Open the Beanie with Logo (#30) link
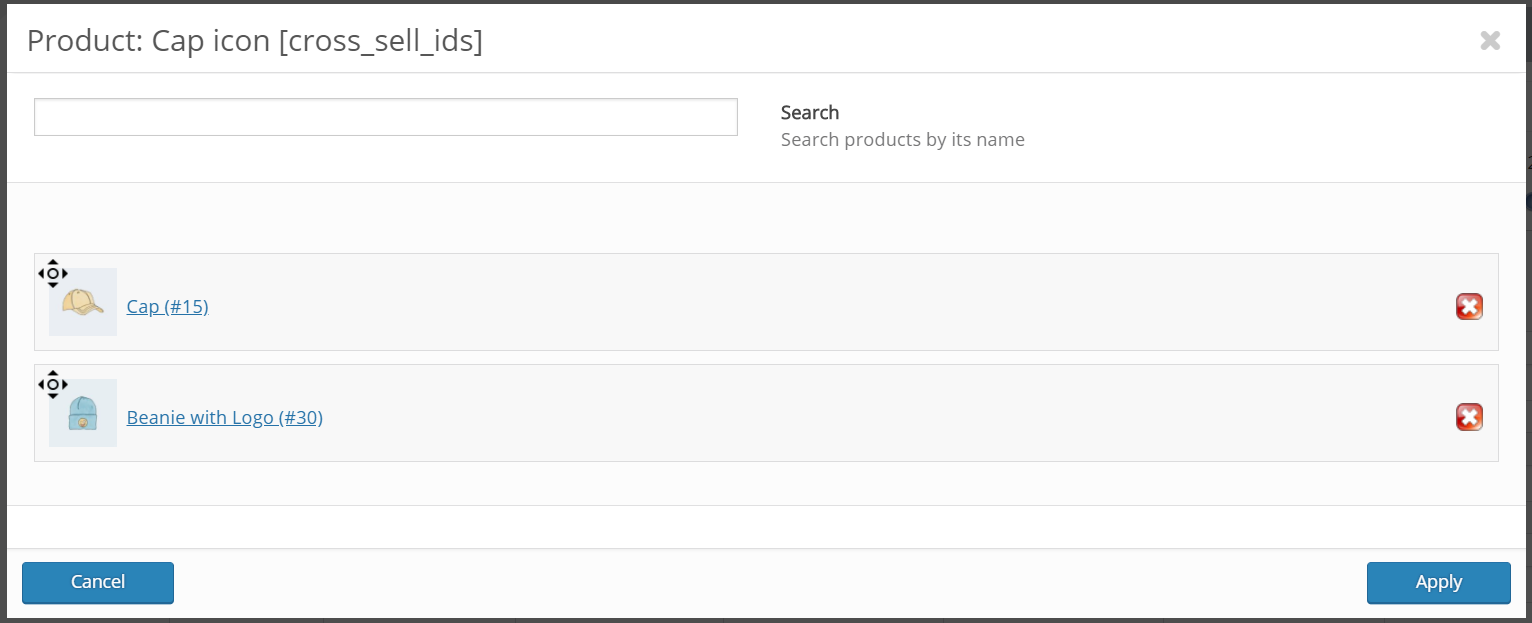The width and height of the screenshot is (1532, 623). pos(224,417)
